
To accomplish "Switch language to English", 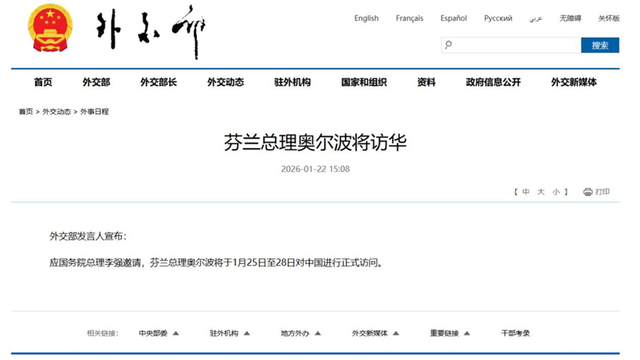I will pyautogui.click(x=366, y=18).
